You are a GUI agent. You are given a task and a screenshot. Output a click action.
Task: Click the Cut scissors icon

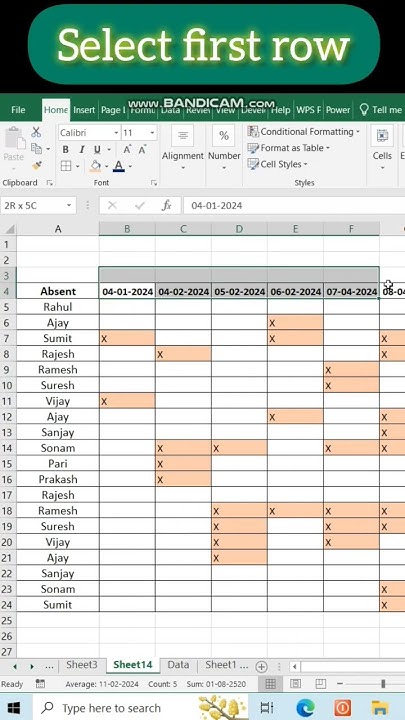[x=36, y=133]
